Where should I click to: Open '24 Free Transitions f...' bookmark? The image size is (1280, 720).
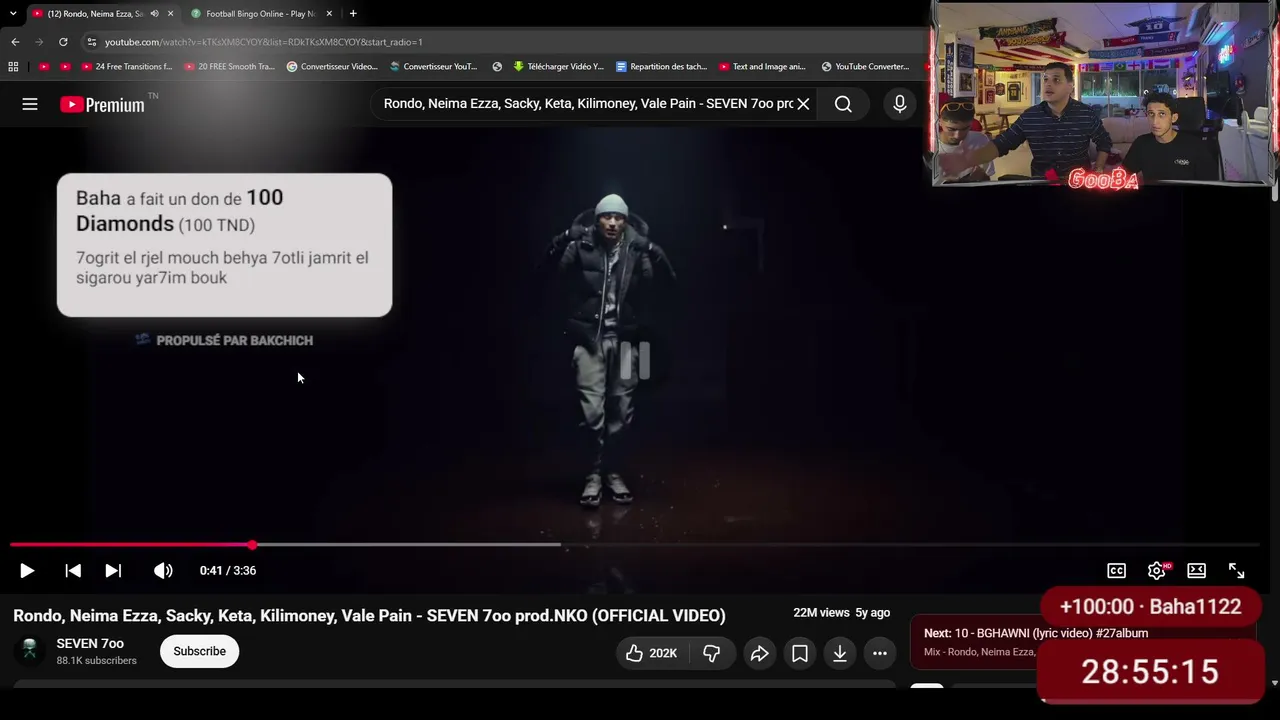(124, 67)
